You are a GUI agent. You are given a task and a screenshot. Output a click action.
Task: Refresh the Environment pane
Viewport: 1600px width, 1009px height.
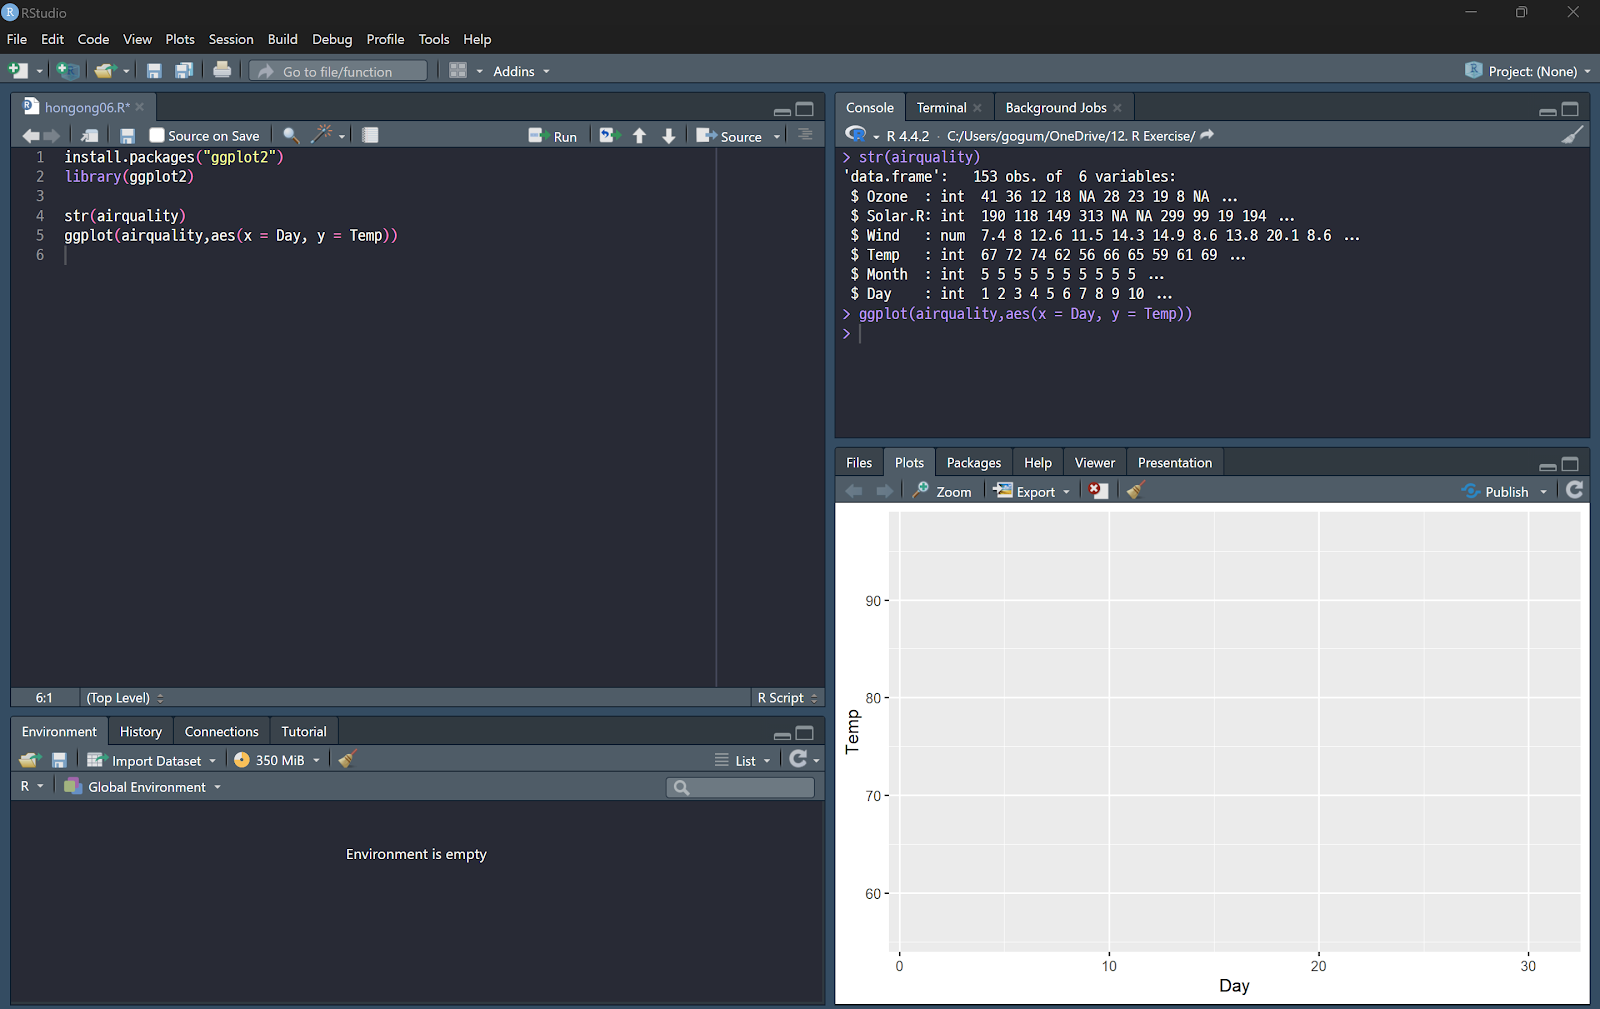[798, 759]
